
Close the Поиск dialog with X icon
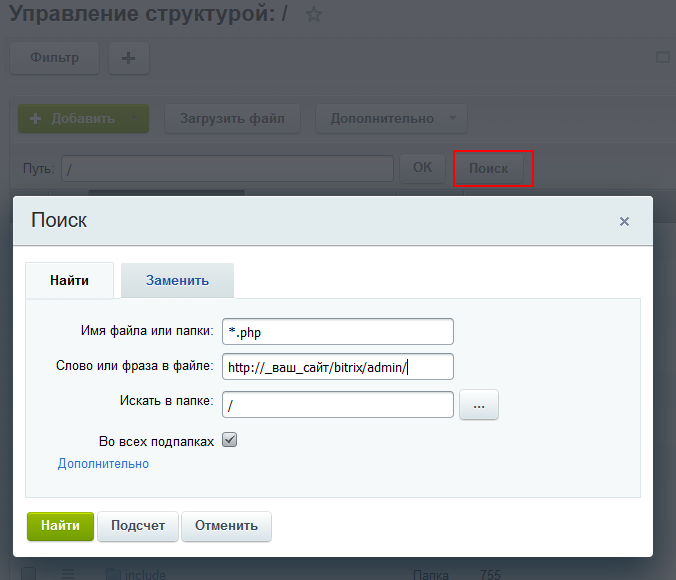point(624,222)
